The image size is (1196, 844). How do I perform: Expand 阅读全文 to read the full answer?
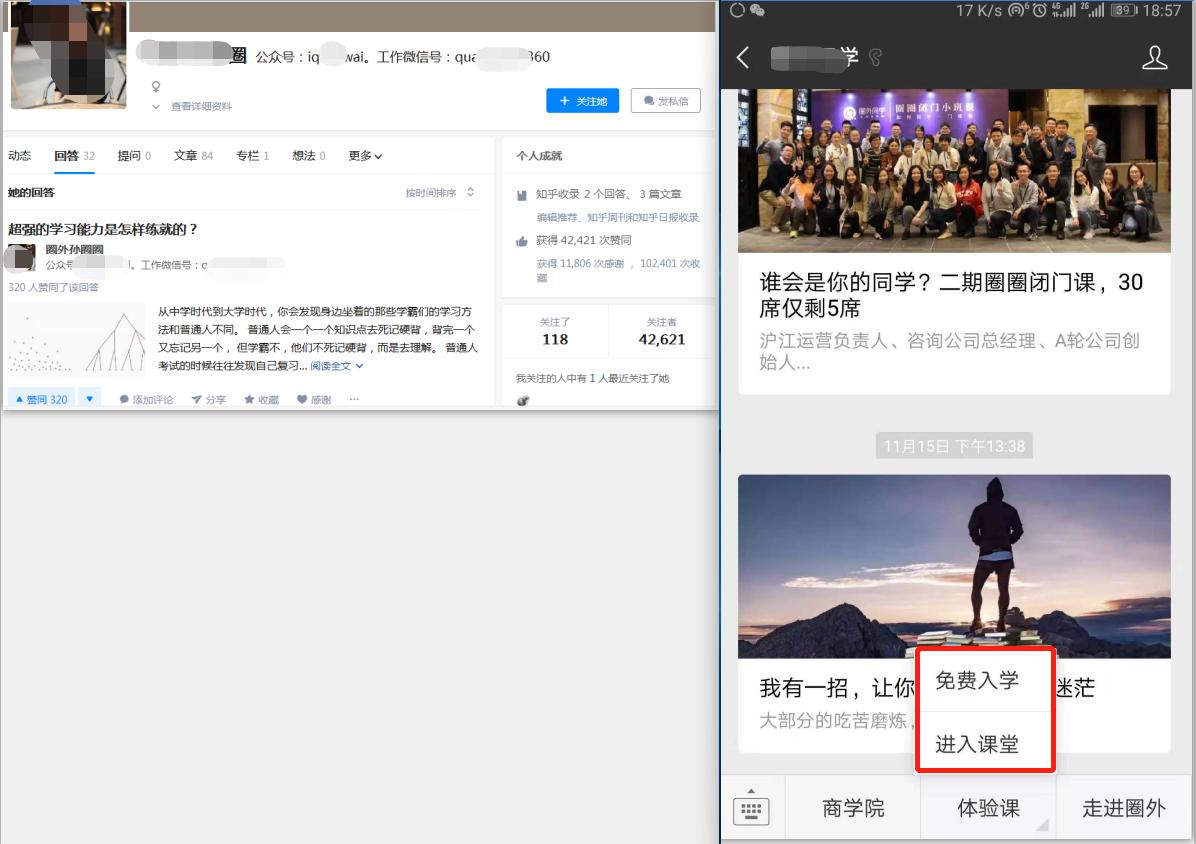pyautogui.click(x=330, y=365)
